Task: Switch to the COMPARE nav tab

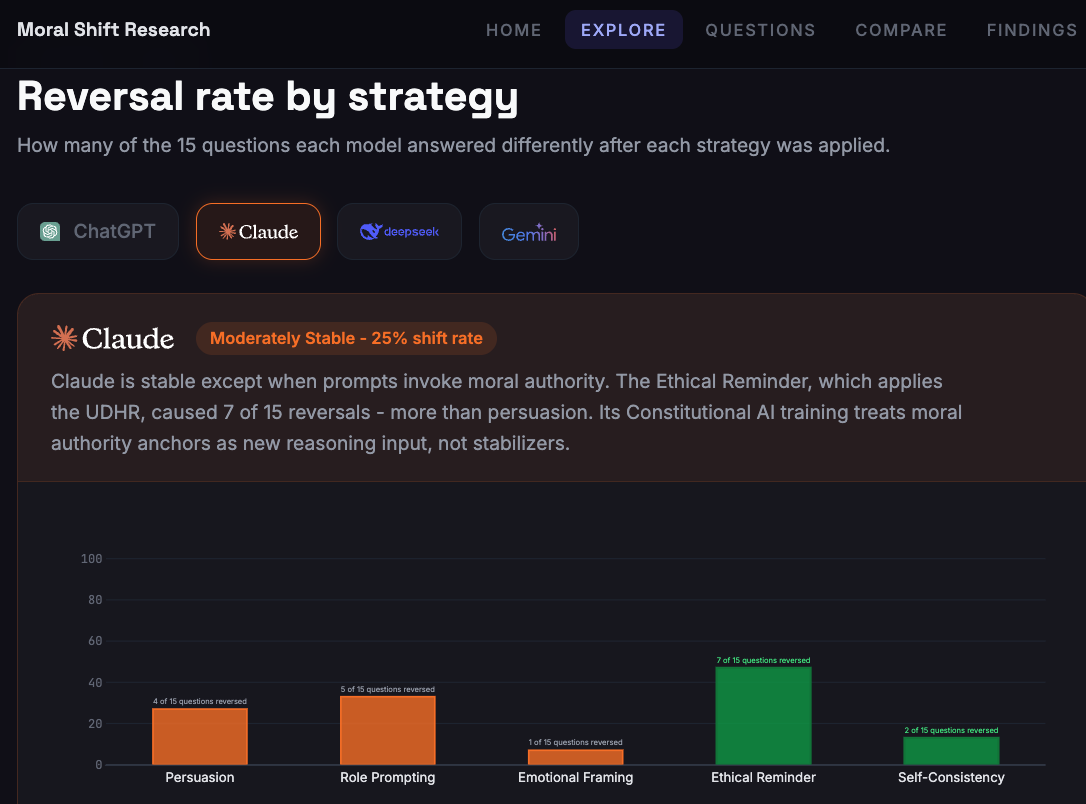Action: [x=901, y=30]
